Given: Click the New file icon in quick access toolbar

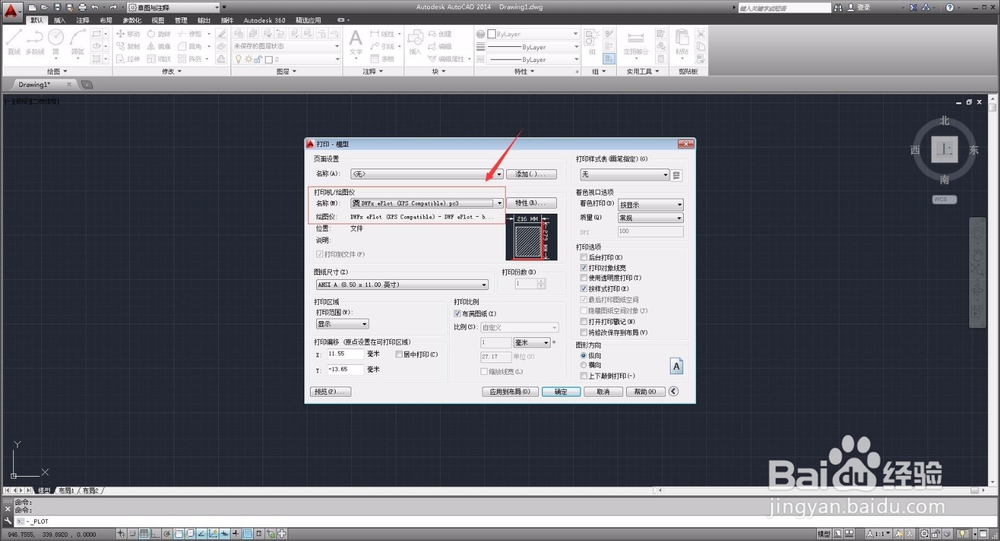Looking at the screenshot, I should pos(32,7).
